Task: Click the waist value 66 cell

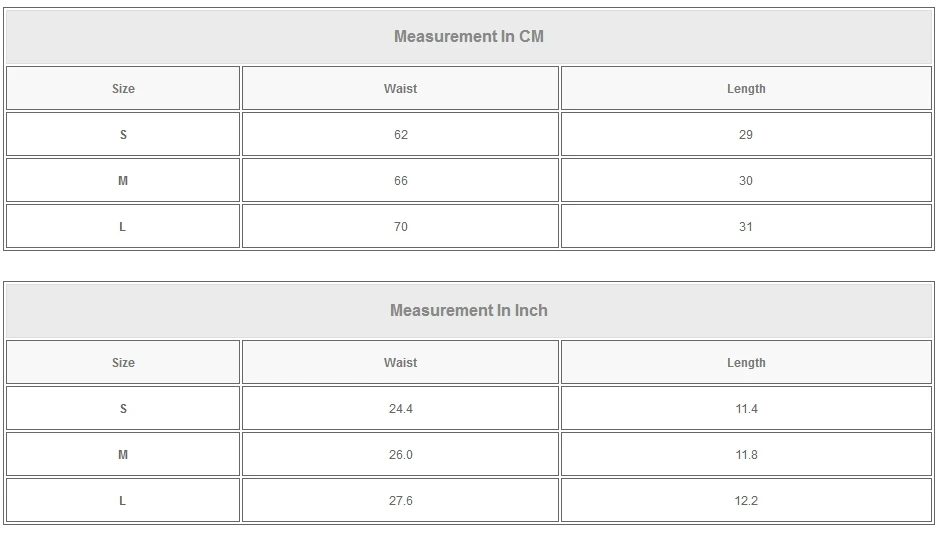Action: pyautogui.click(x=400, y=181)
